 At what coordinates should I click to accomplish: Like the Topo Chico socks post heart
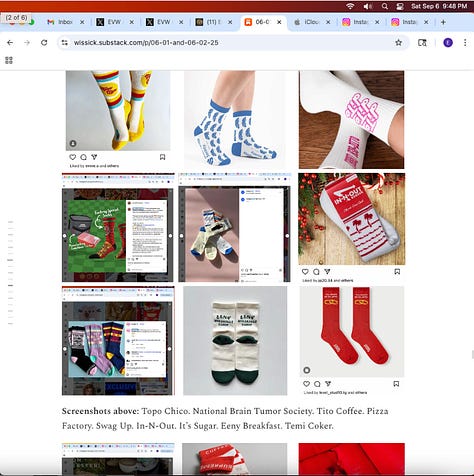(72, 157)
